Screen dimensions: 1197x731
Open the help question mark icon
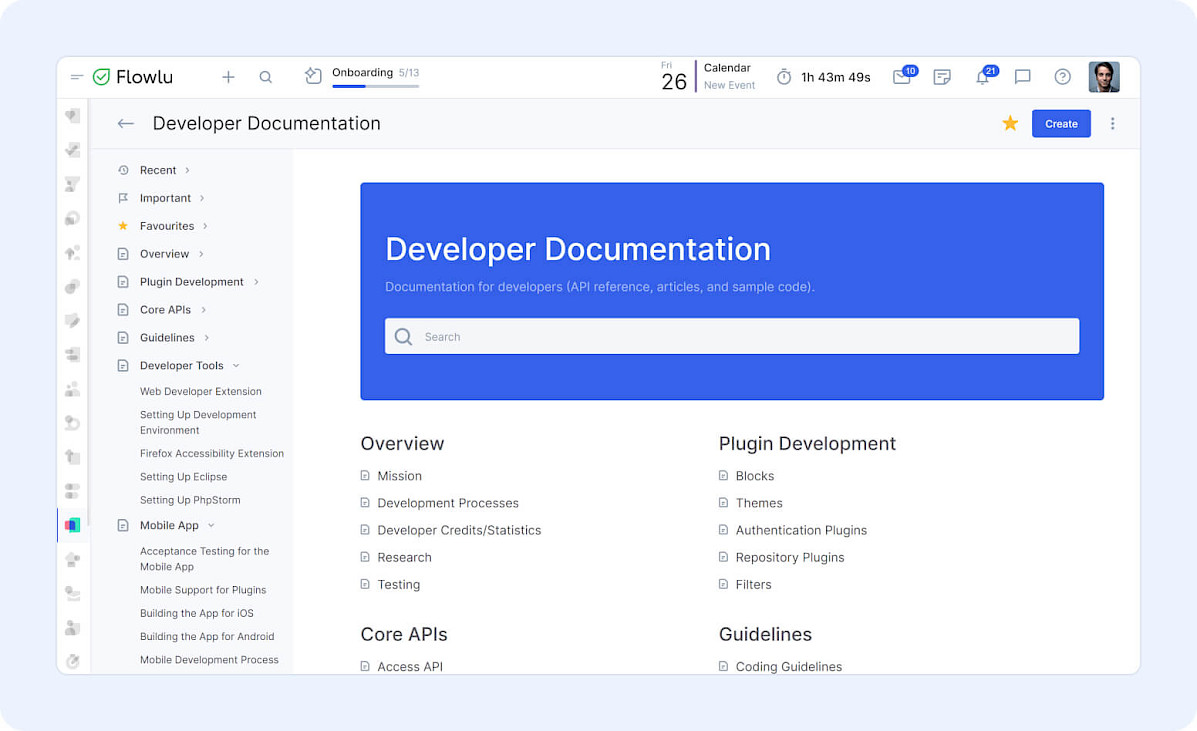click(x=1063, y=77)
